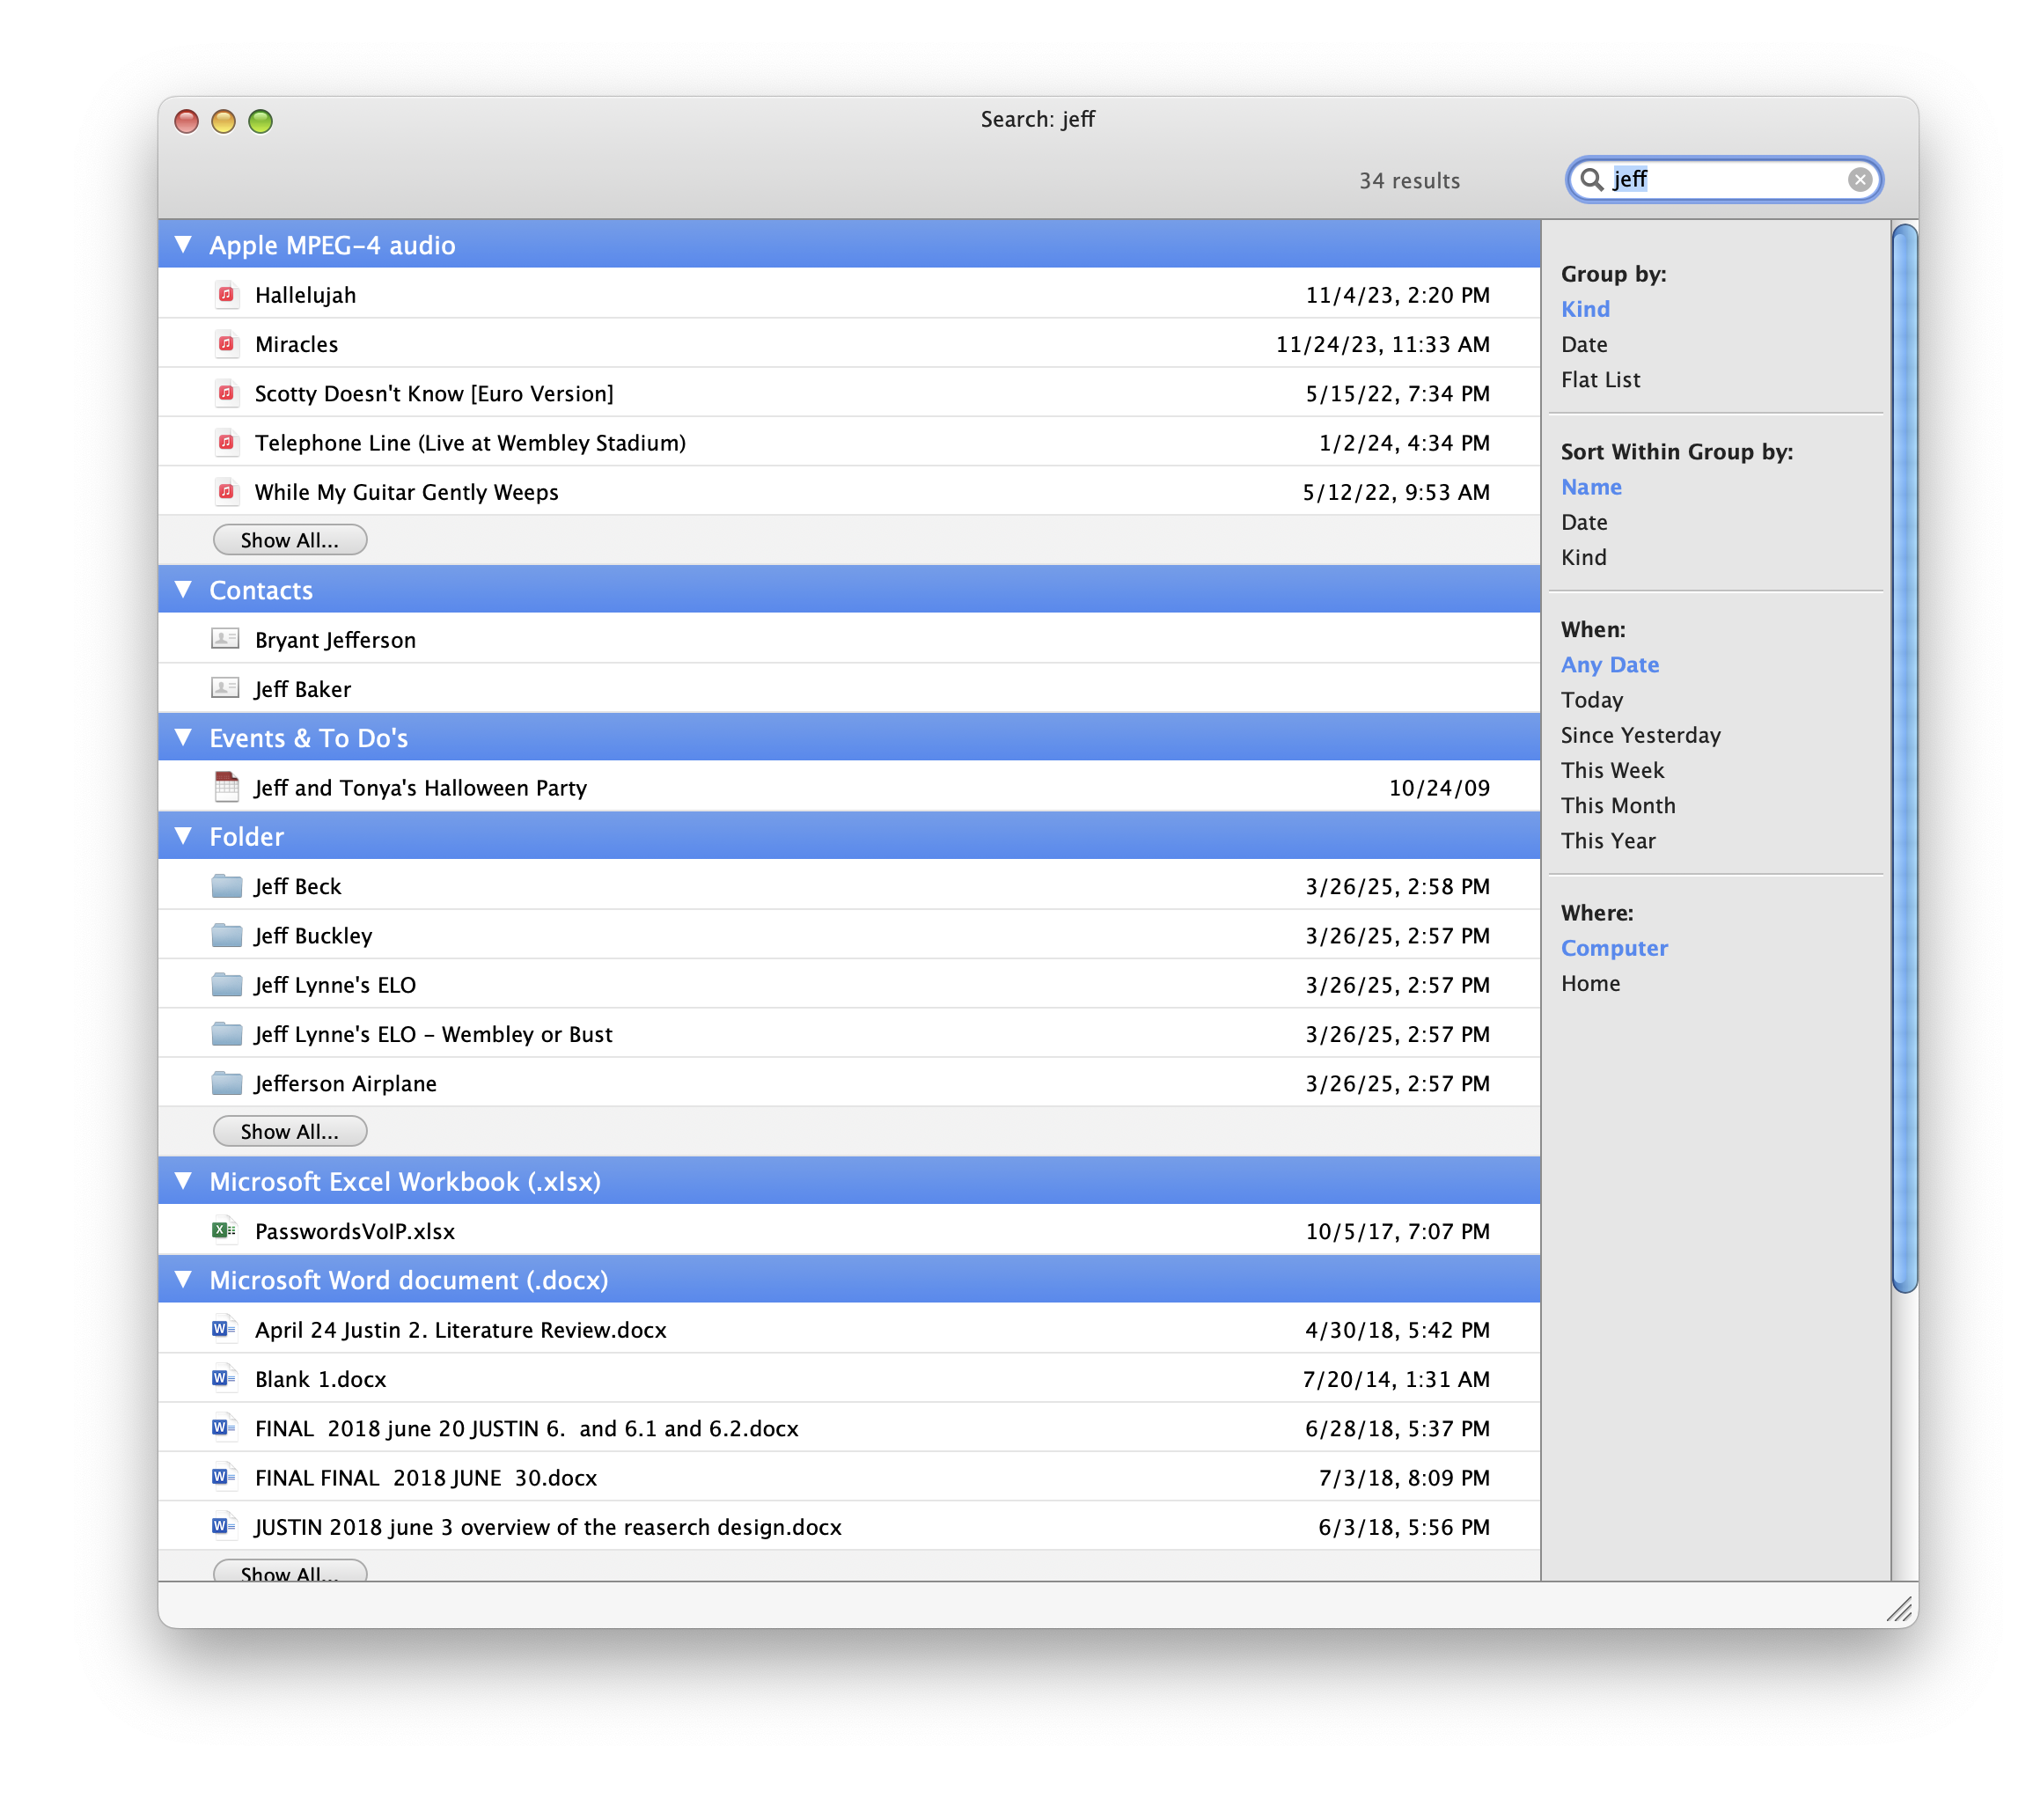Click the magnifying glass search icon
This screenshot has height=1820, width=2033.
pos(1591,180)
